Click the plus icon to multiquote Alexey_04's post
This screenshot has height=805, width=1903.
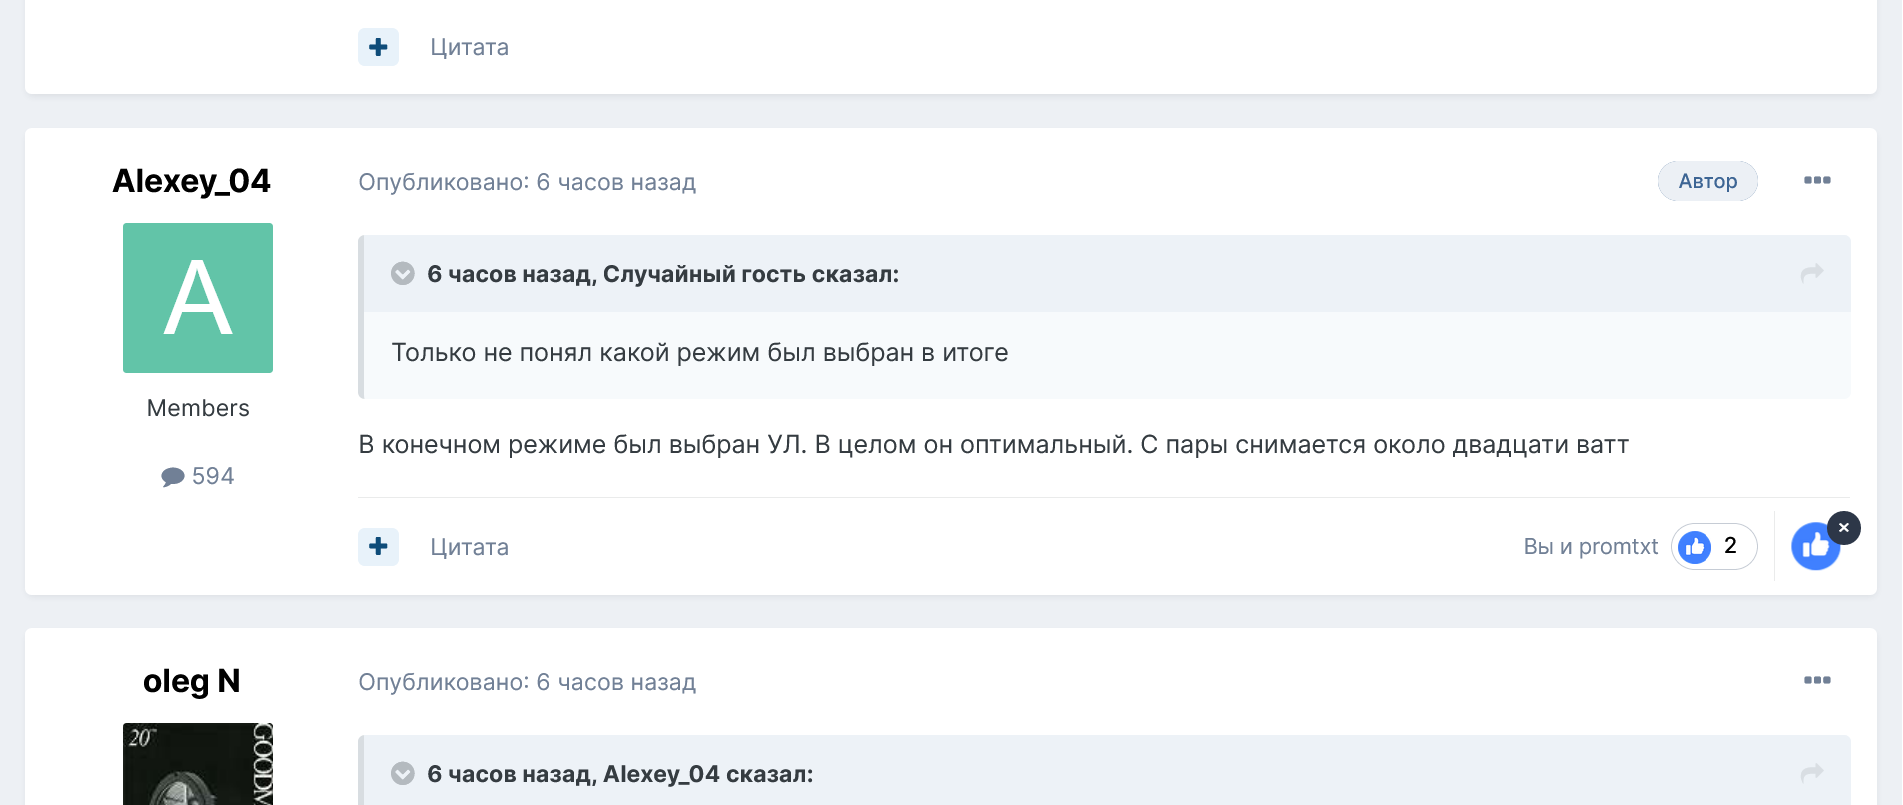click(378, 547)
